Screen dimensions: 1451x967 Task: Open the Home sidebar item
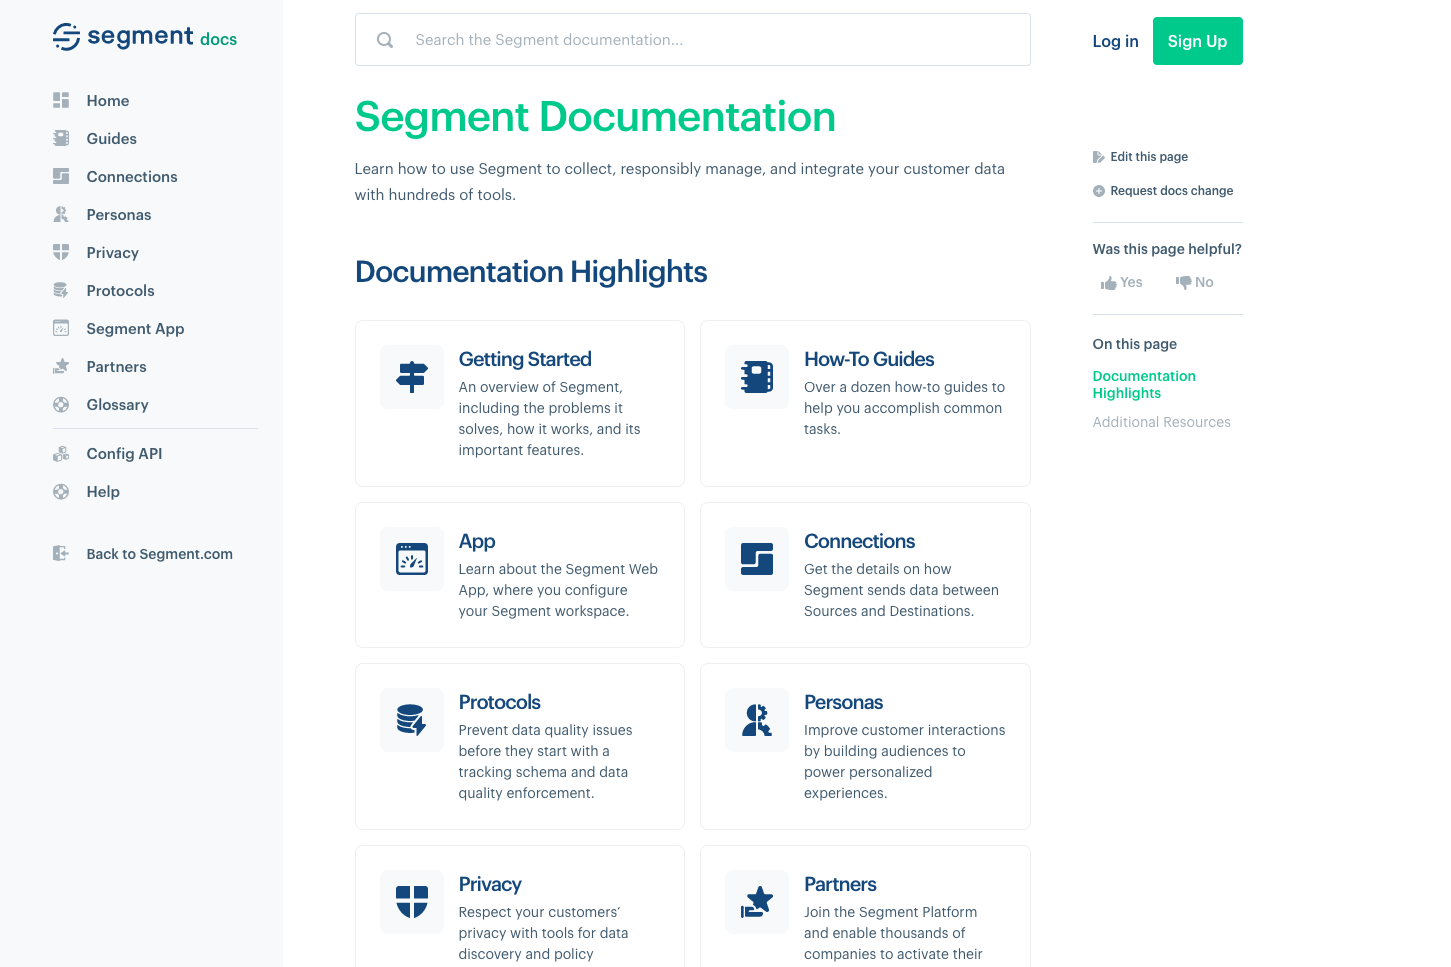pyautogui.click(x=108, y=100)
